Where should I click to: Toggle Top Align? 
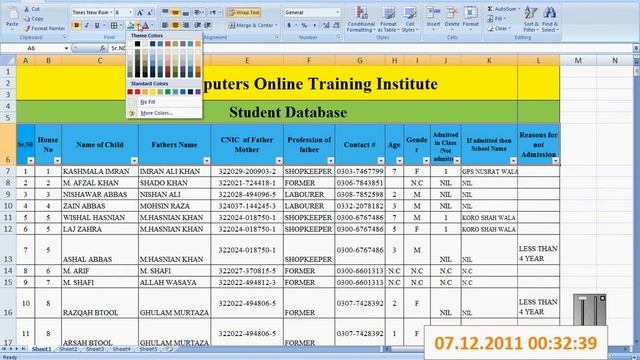pos(165,12)
